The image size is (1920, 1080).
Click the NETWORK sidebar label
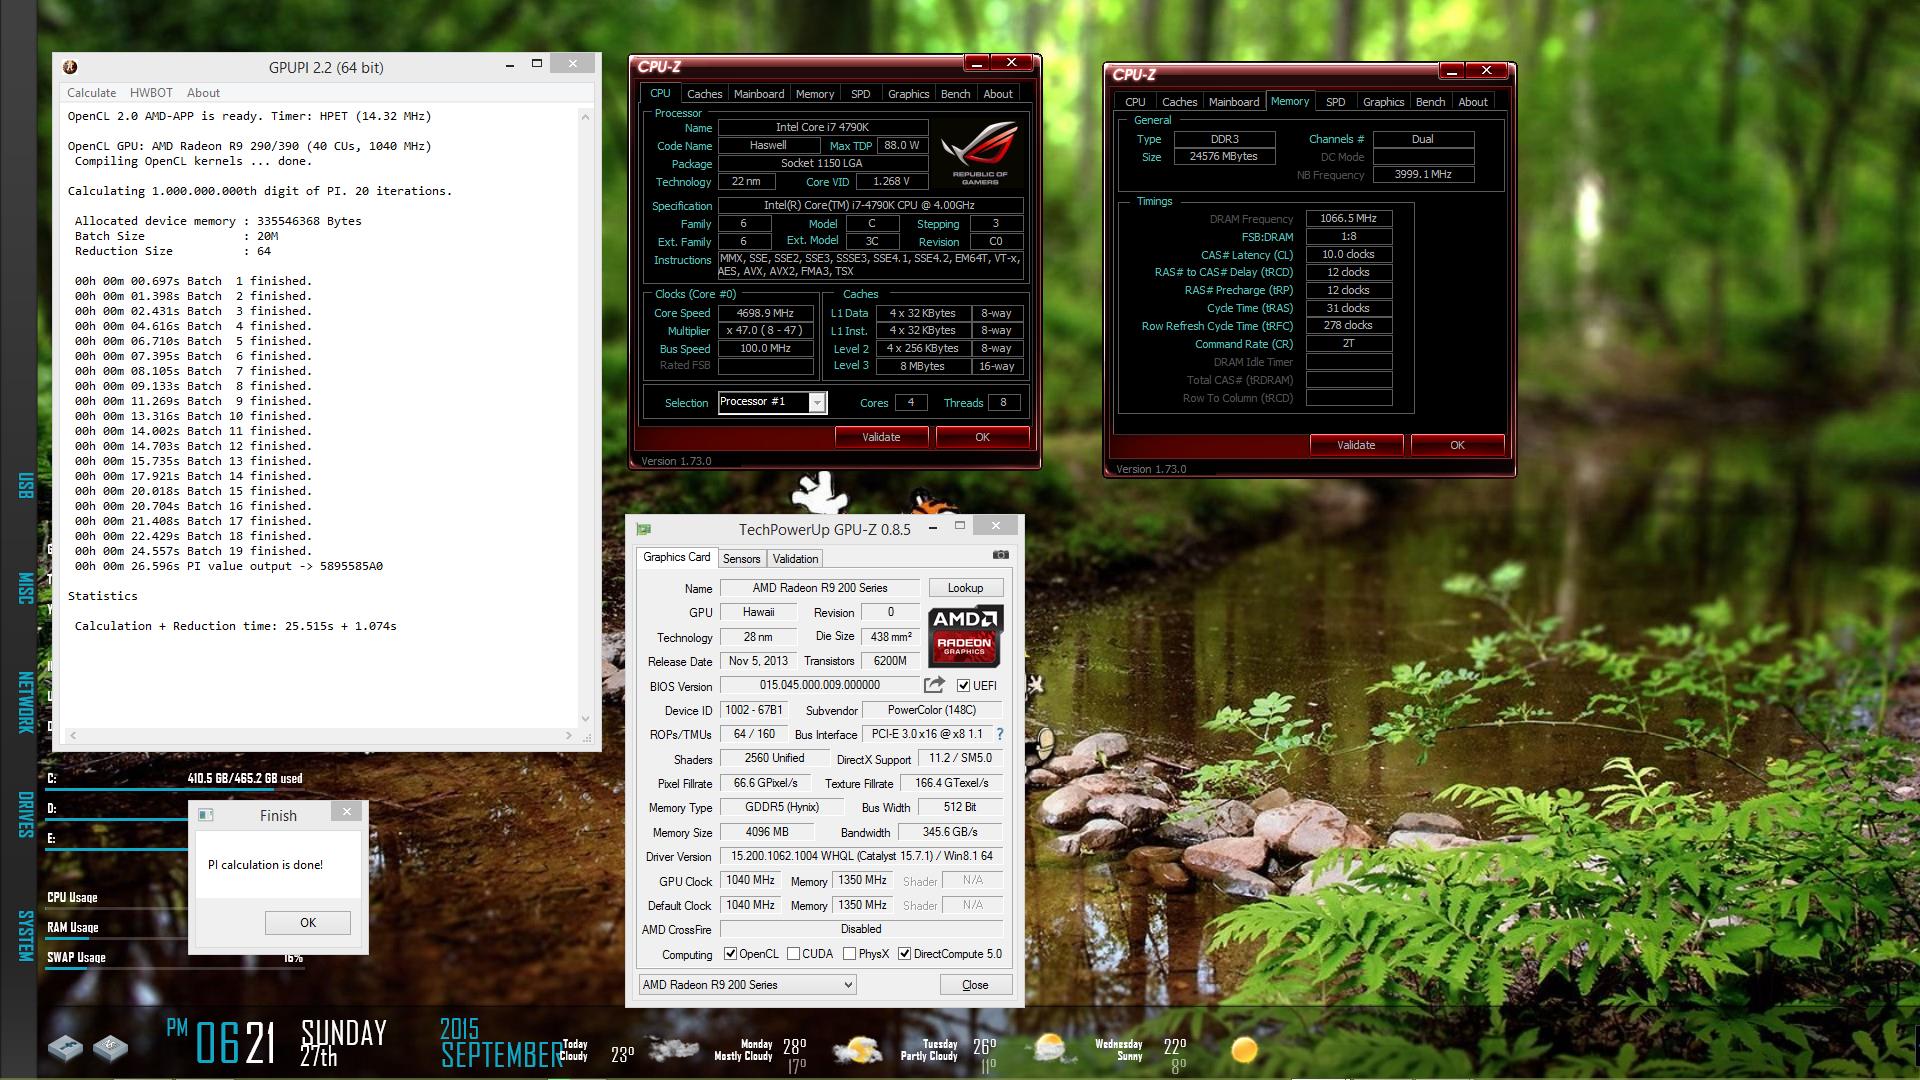[26, 702]
